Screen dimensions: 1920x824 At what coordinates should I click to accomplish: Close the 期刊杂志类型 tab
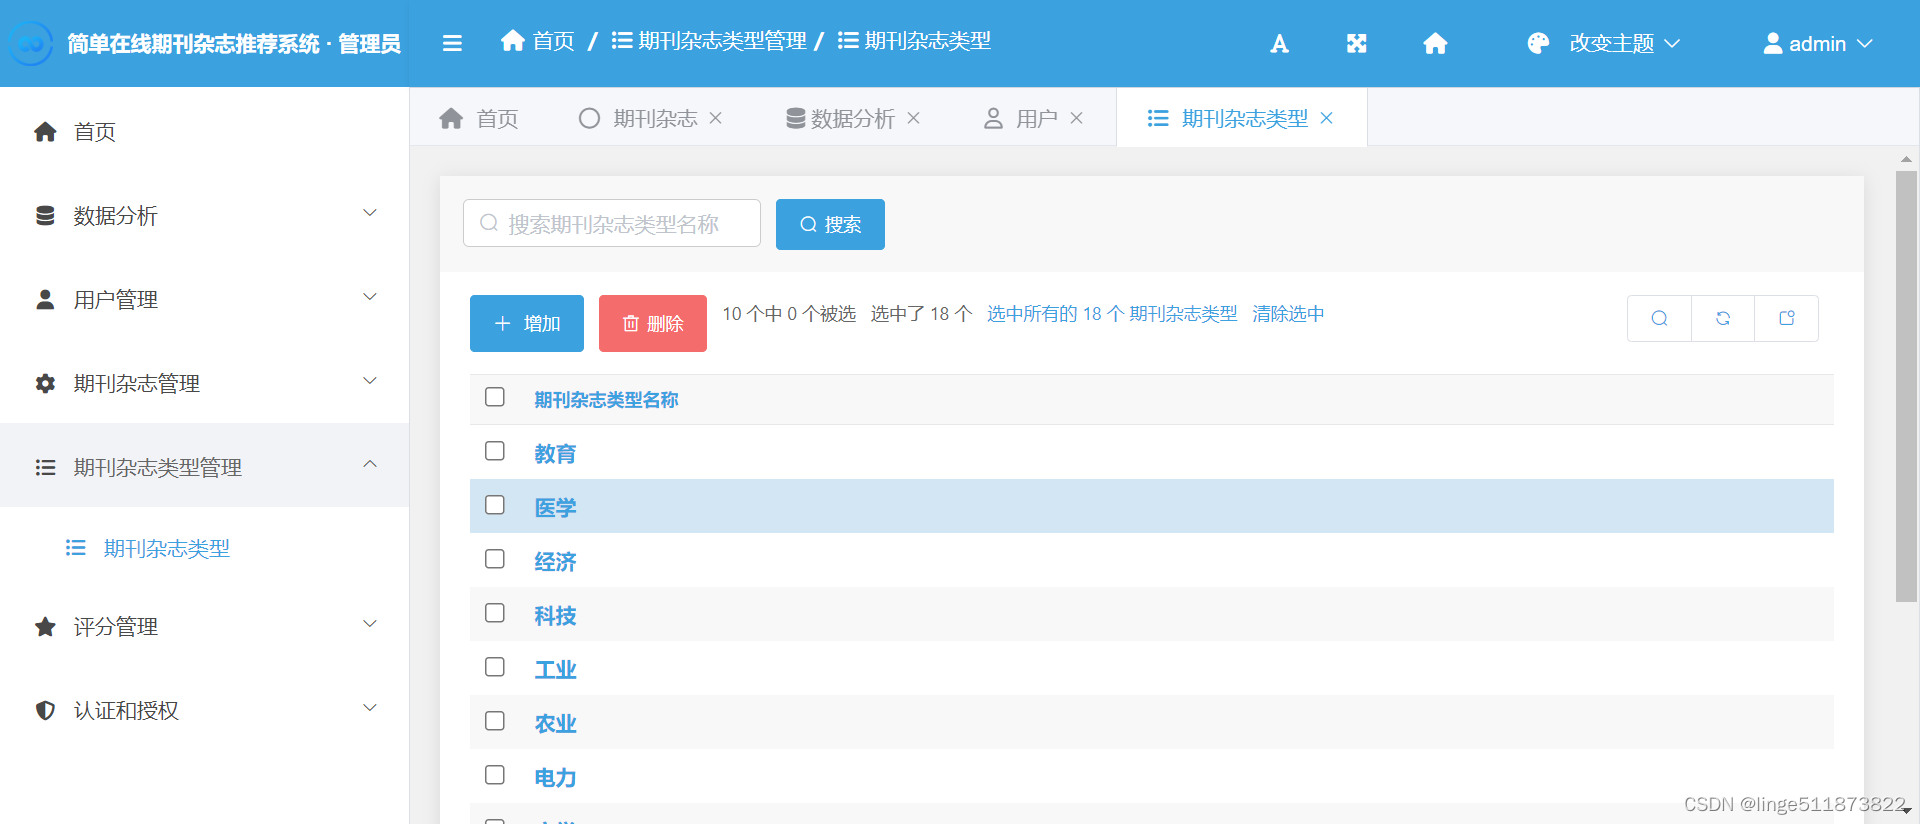click(1326, 118)
